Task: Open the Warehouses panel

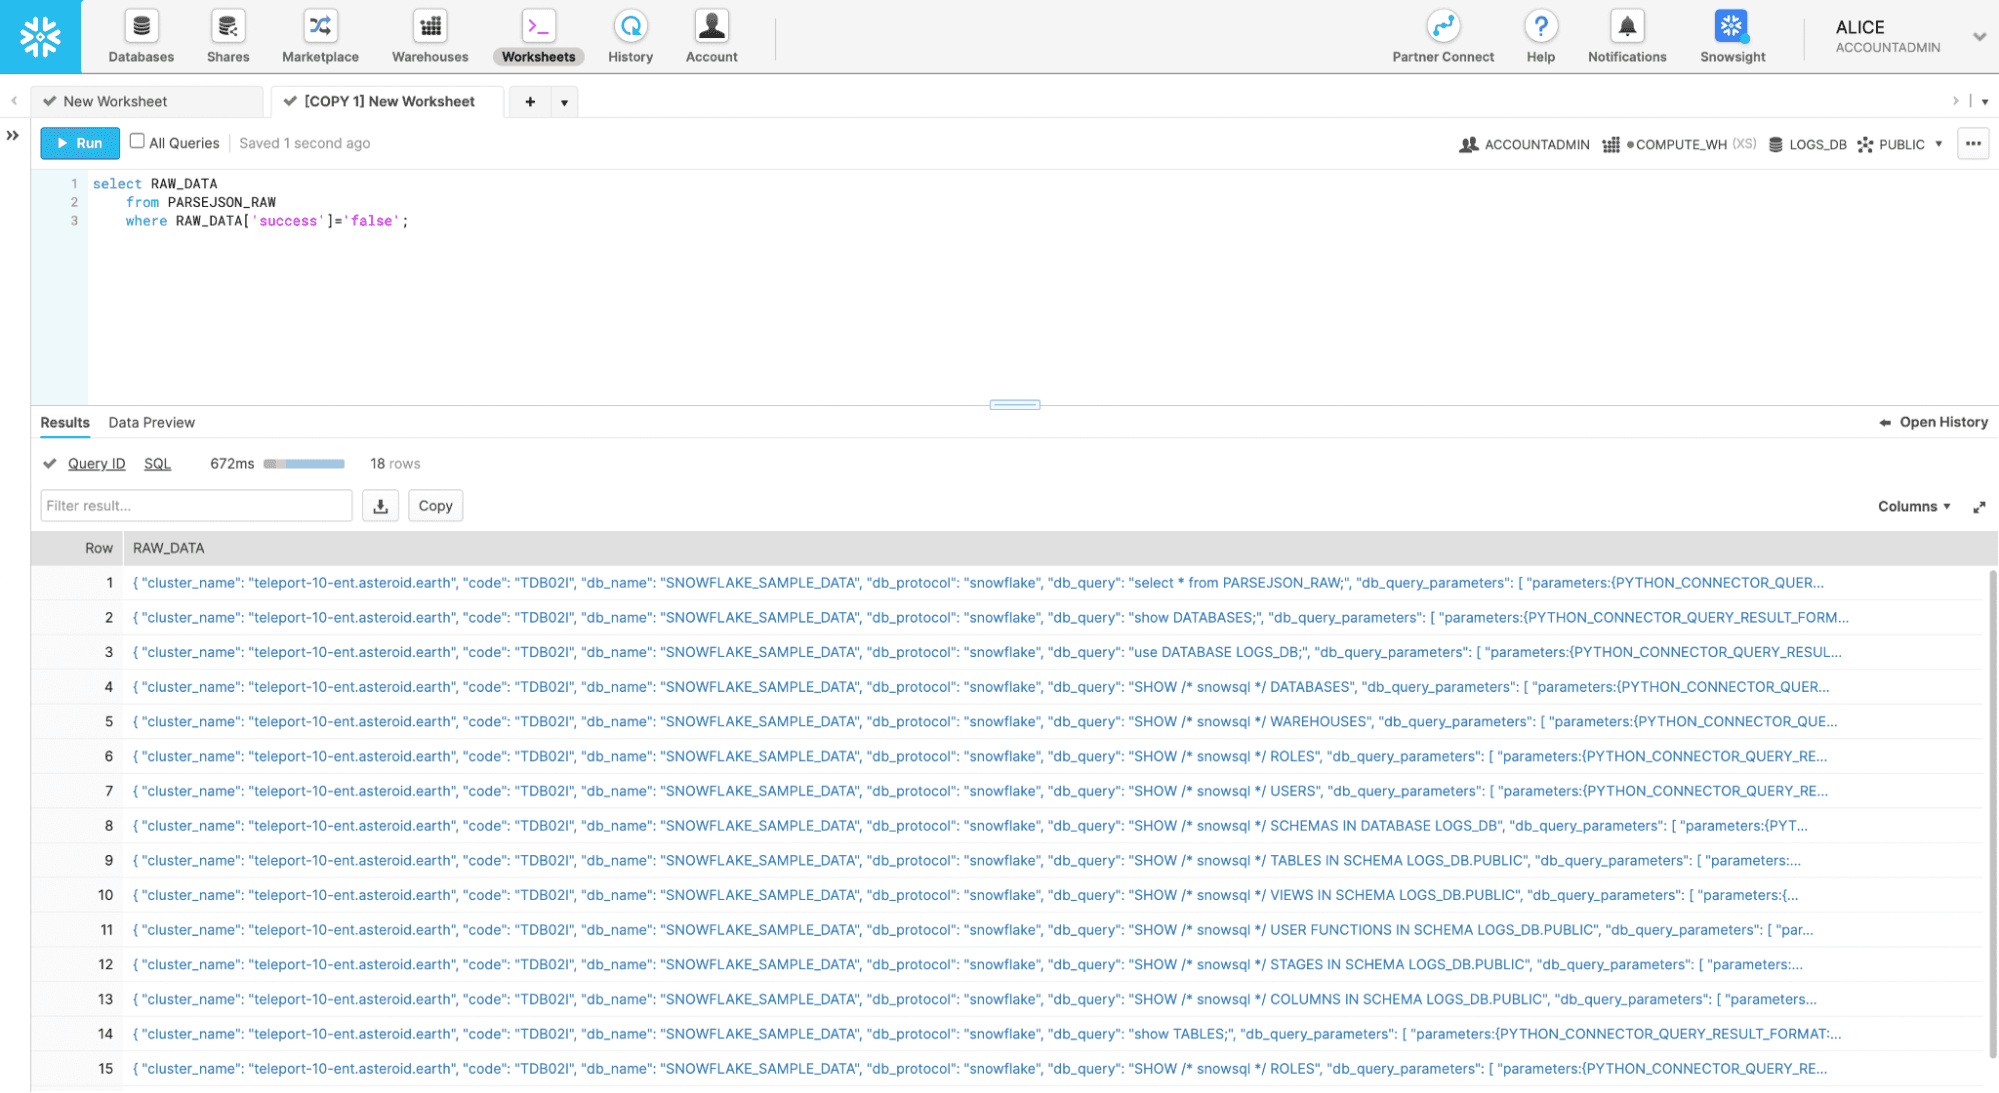Action: [x=429, y=36]
